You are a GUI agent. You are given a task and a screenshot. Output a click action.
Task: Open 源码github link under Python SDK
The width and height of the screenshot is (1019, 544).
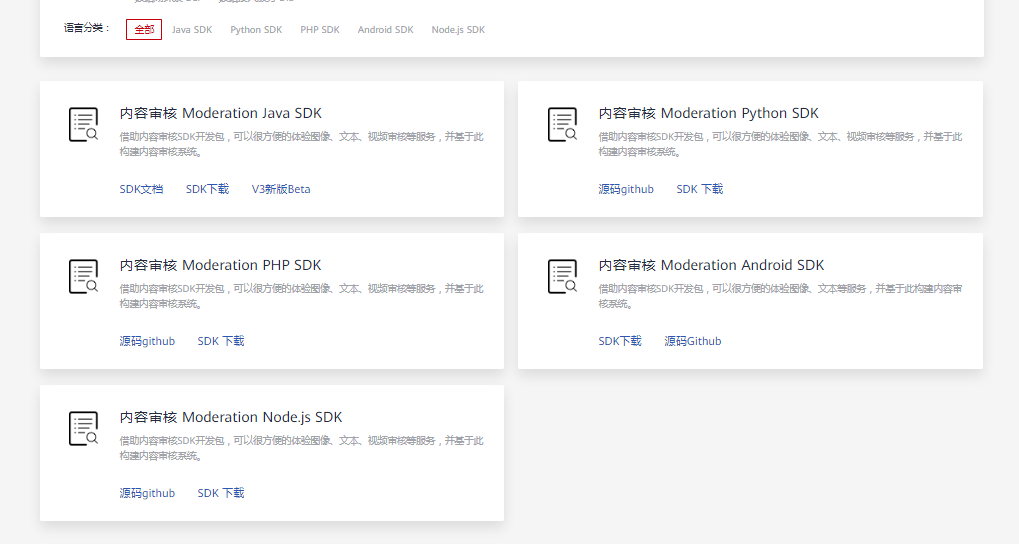pos(626,189)
